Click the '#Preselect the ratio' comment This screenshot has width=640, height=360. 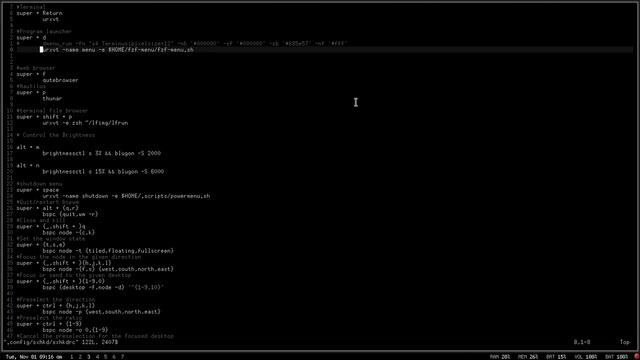(x=49, y=318)
